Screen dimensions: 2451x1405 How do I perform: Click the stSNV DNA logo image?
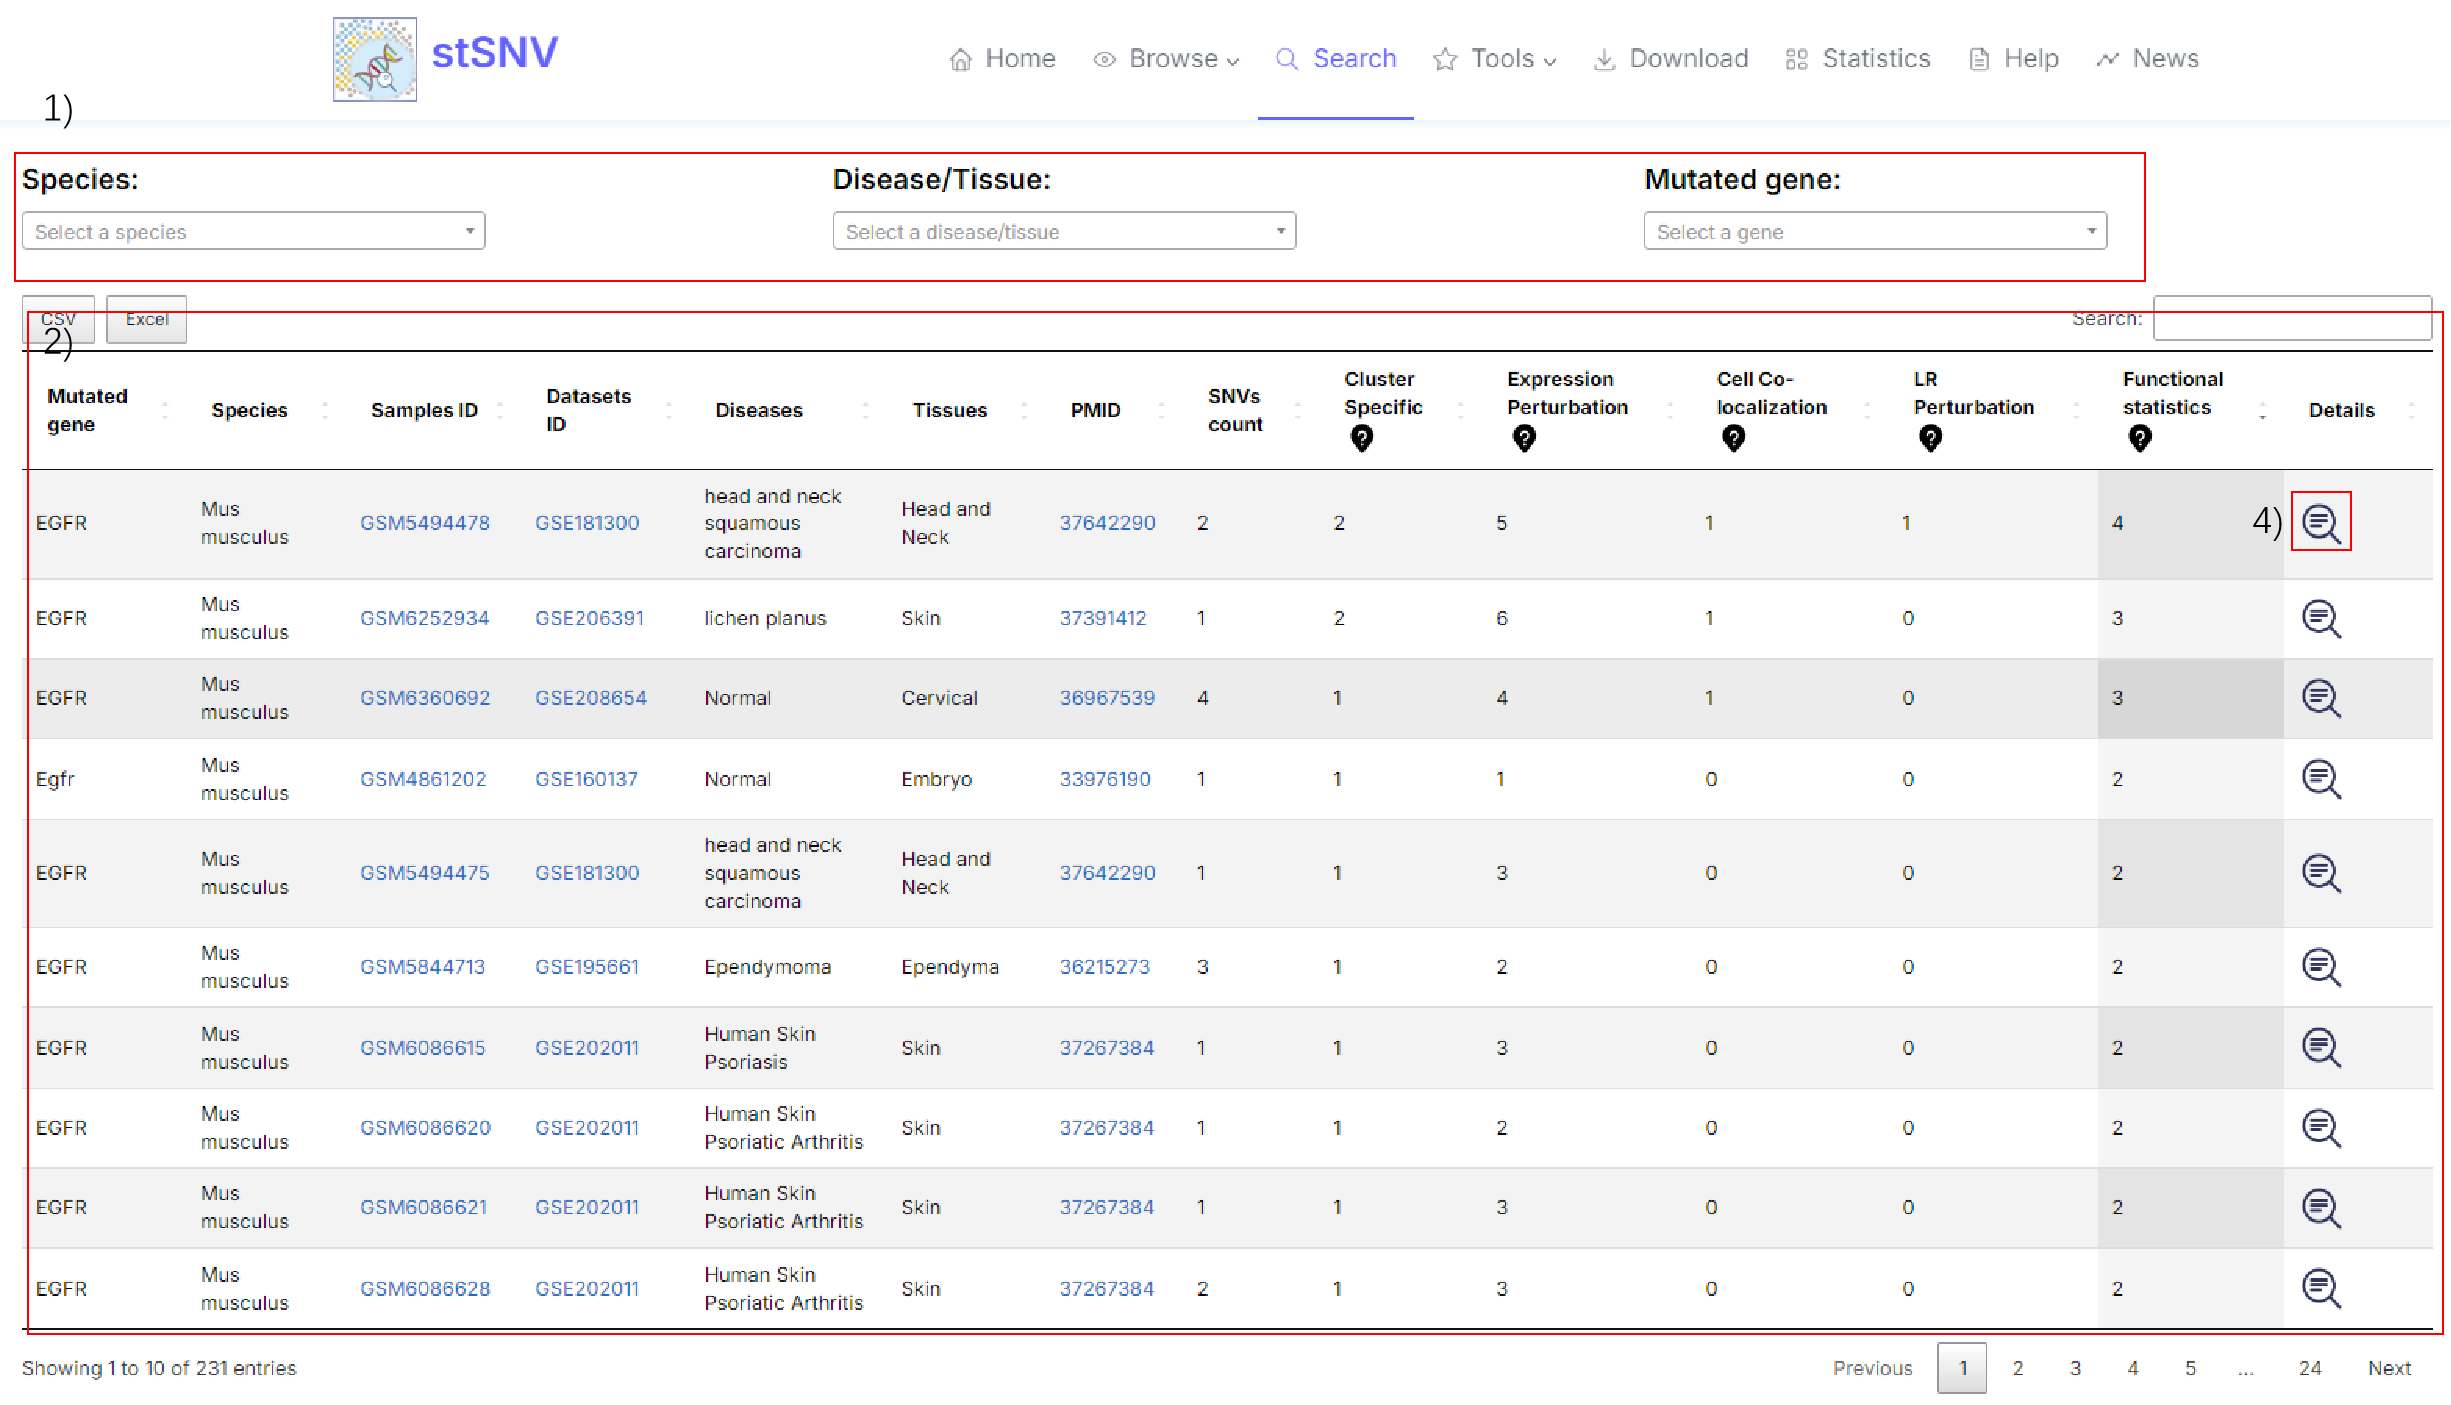coord(375,59)
